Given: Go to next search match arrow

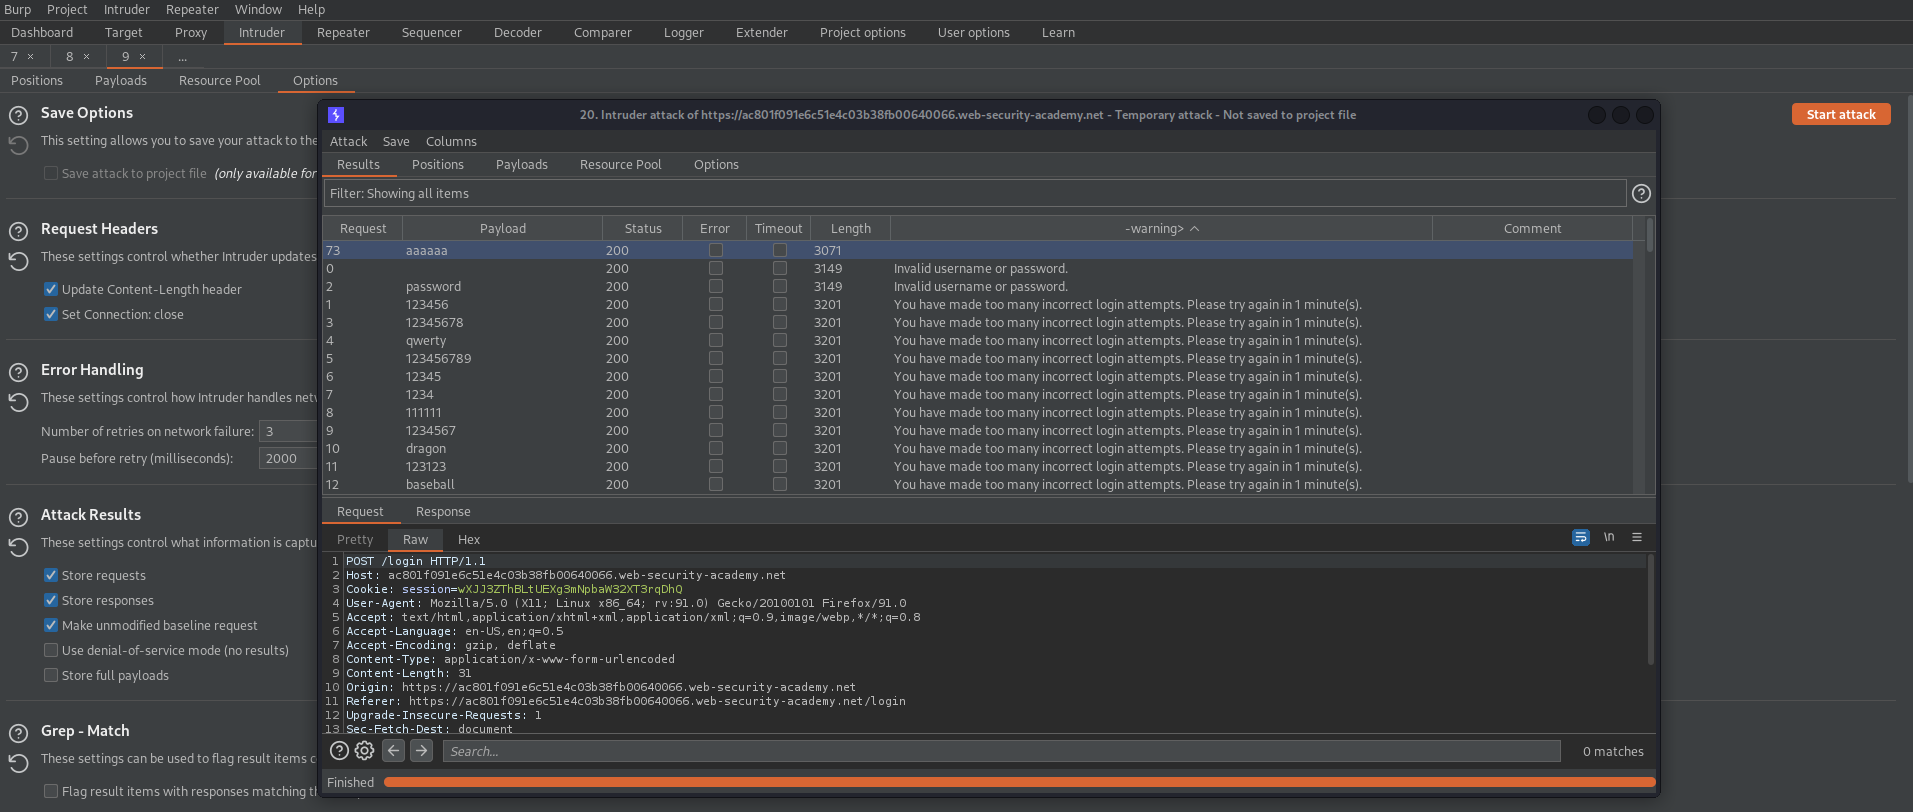Looking at the screenshot, I should tap(422, 751).
